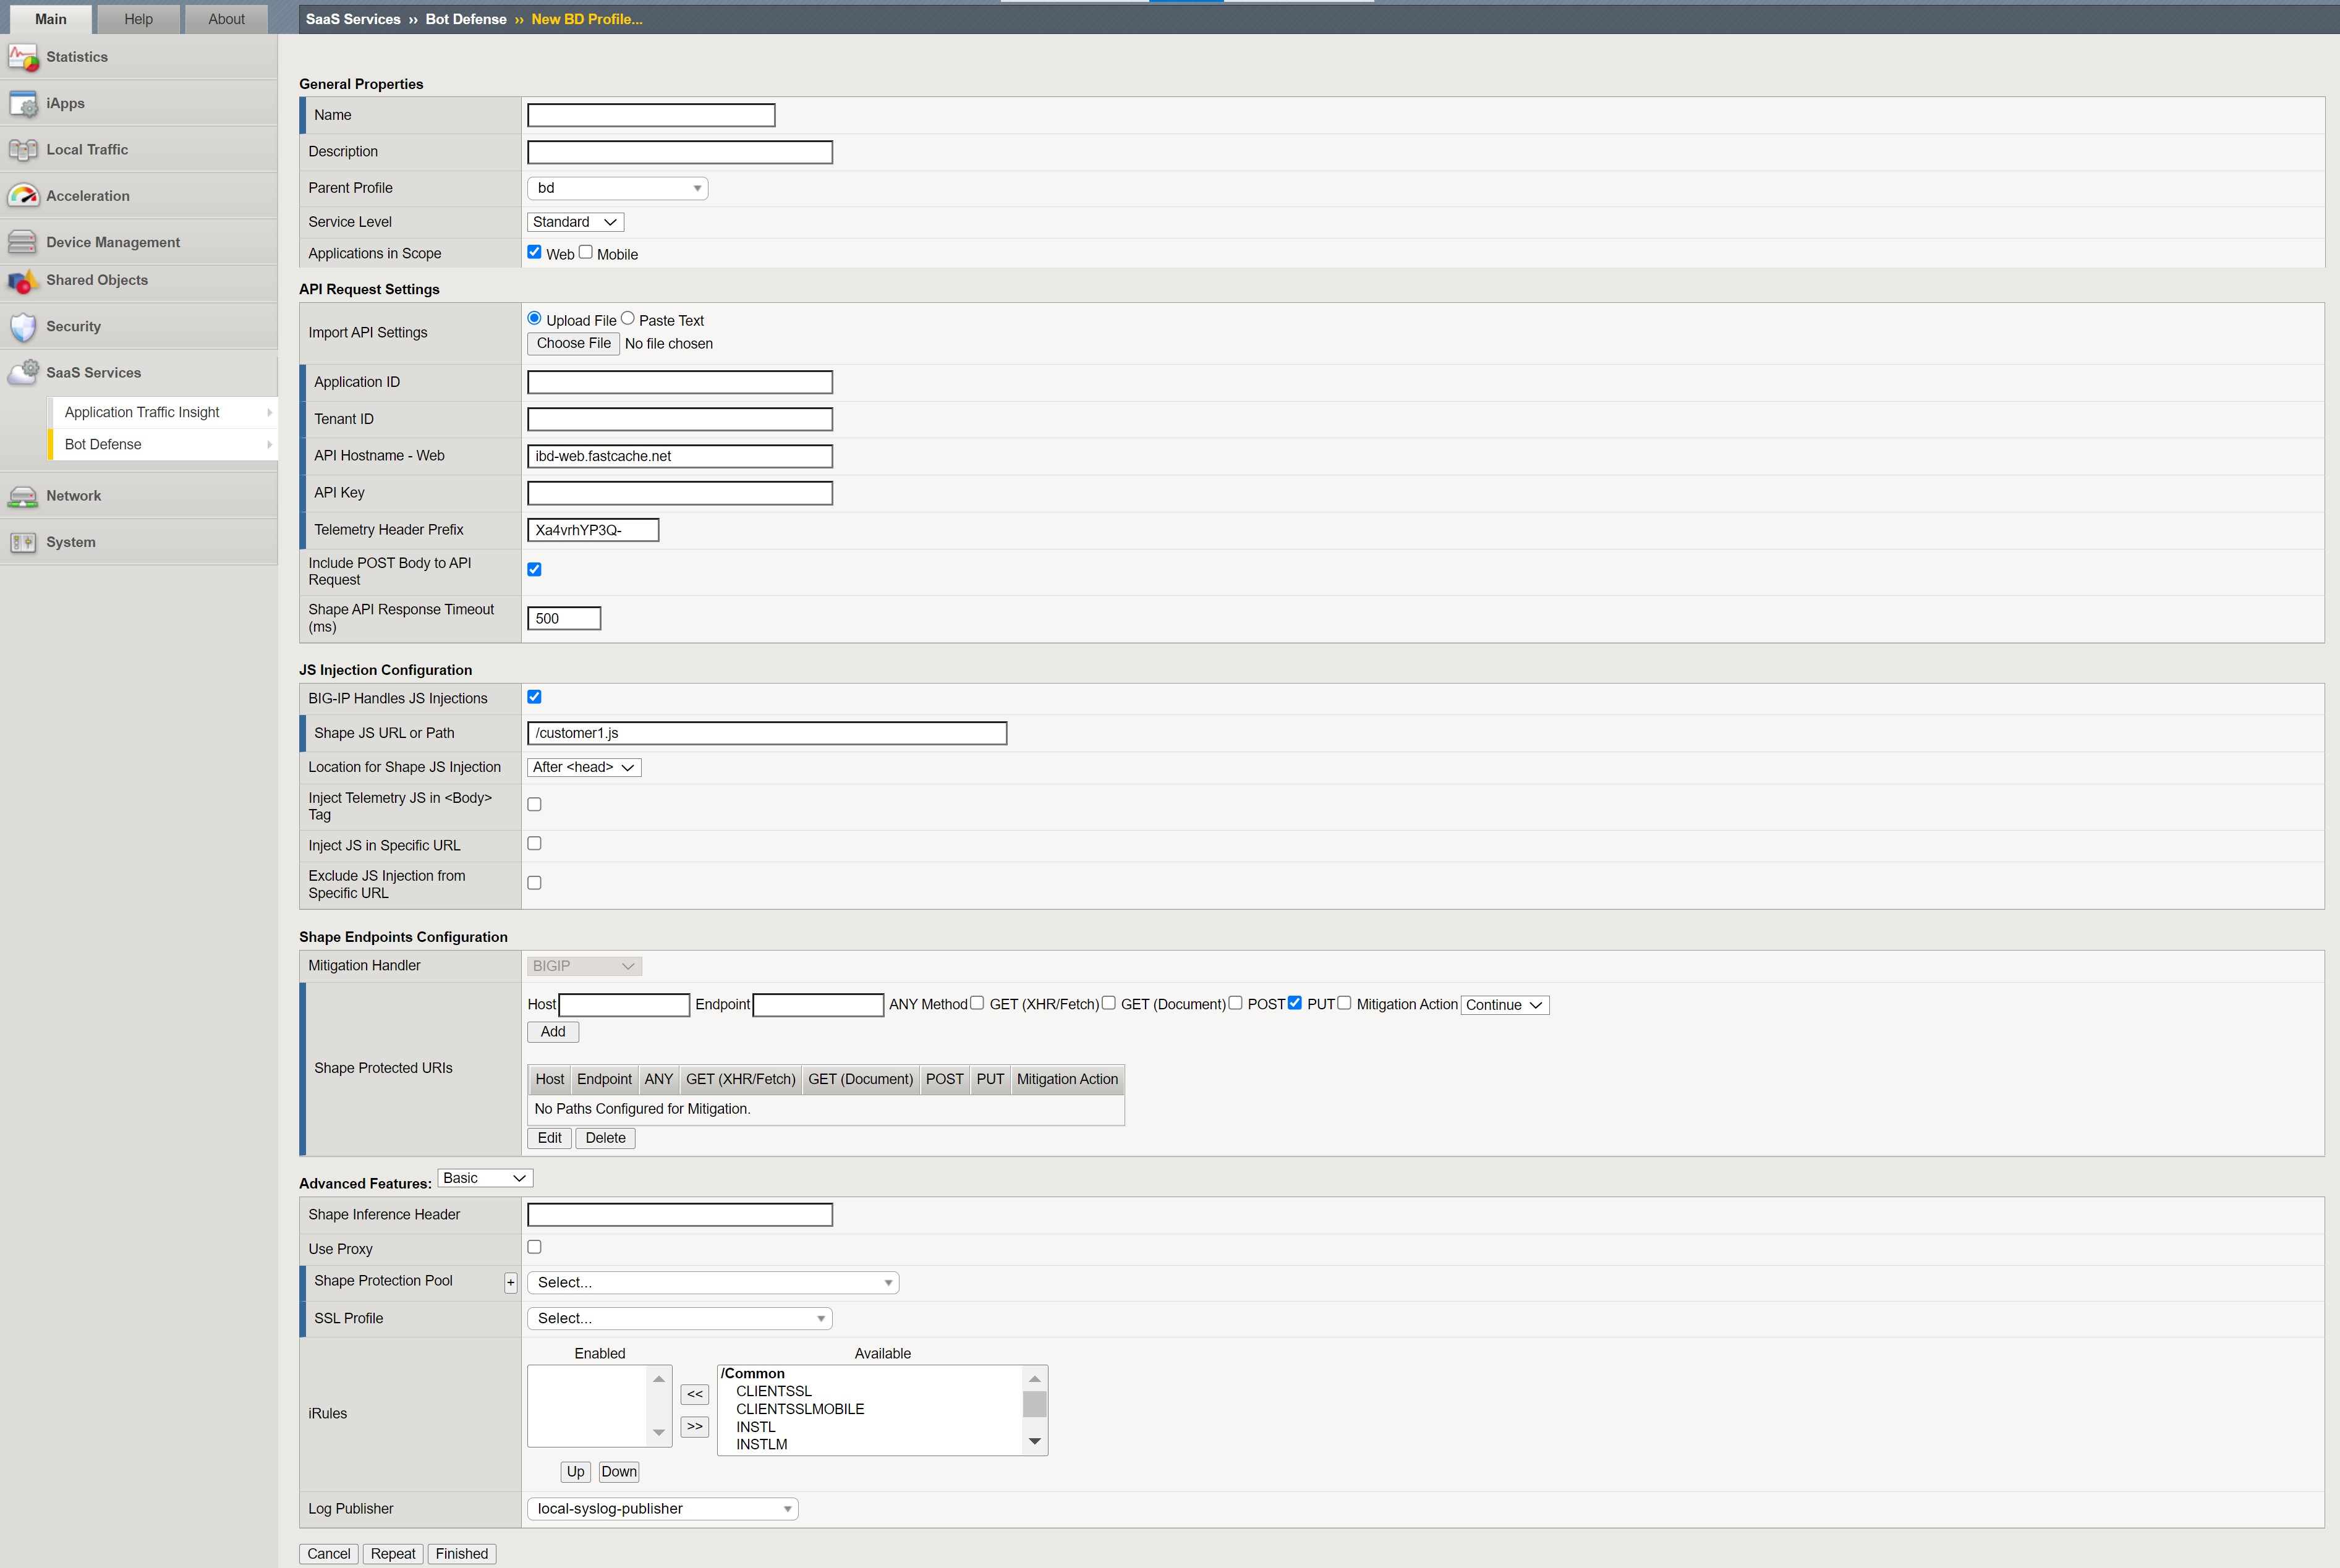Enable the ANY Method checkbox
The height and width of the screenshot is (1568, 2340).
coord(977,1002)
